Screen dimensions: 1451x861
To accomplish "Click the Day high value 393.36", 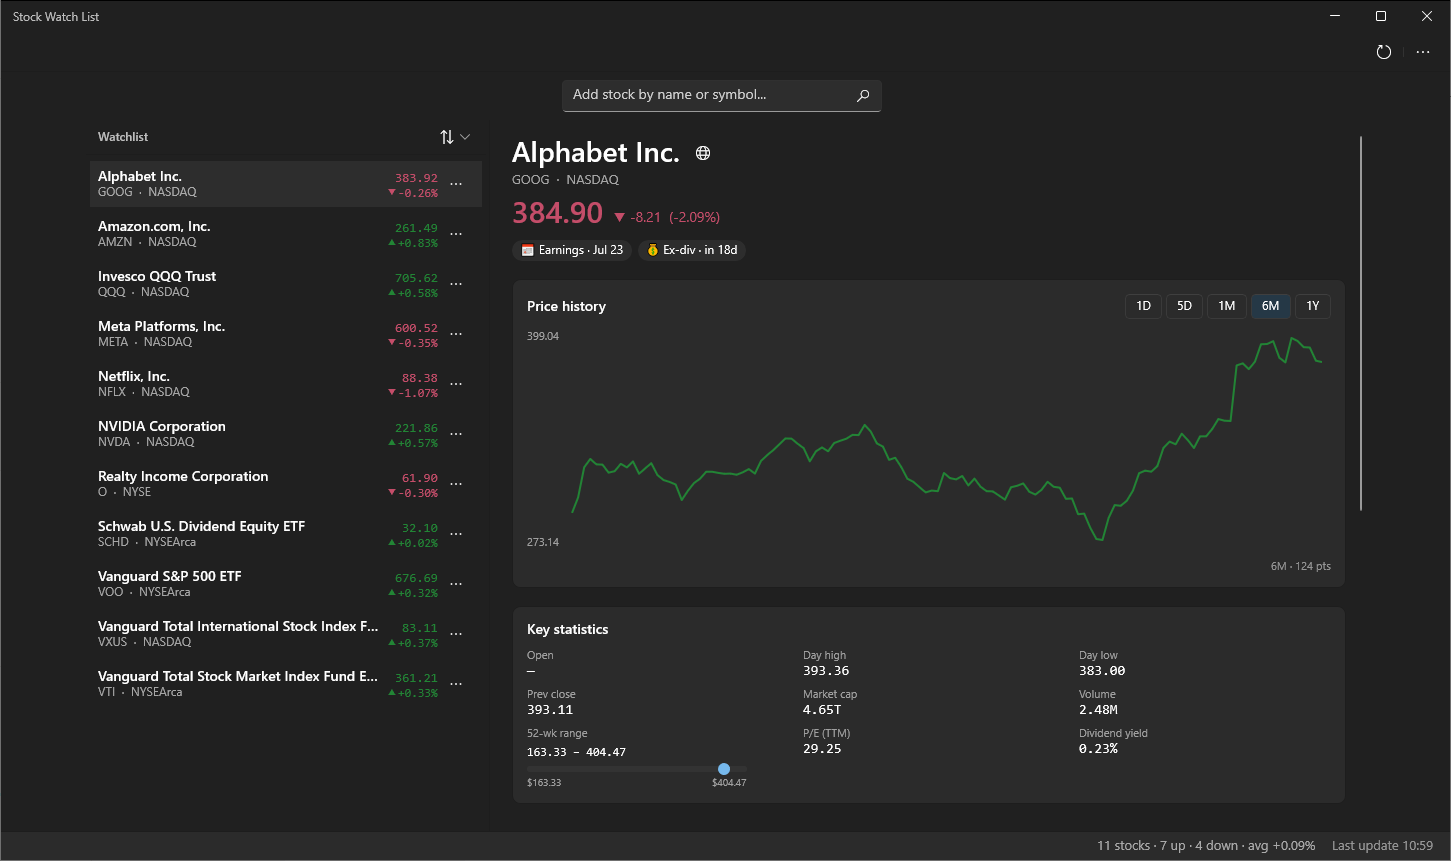I will coord(826,671).
